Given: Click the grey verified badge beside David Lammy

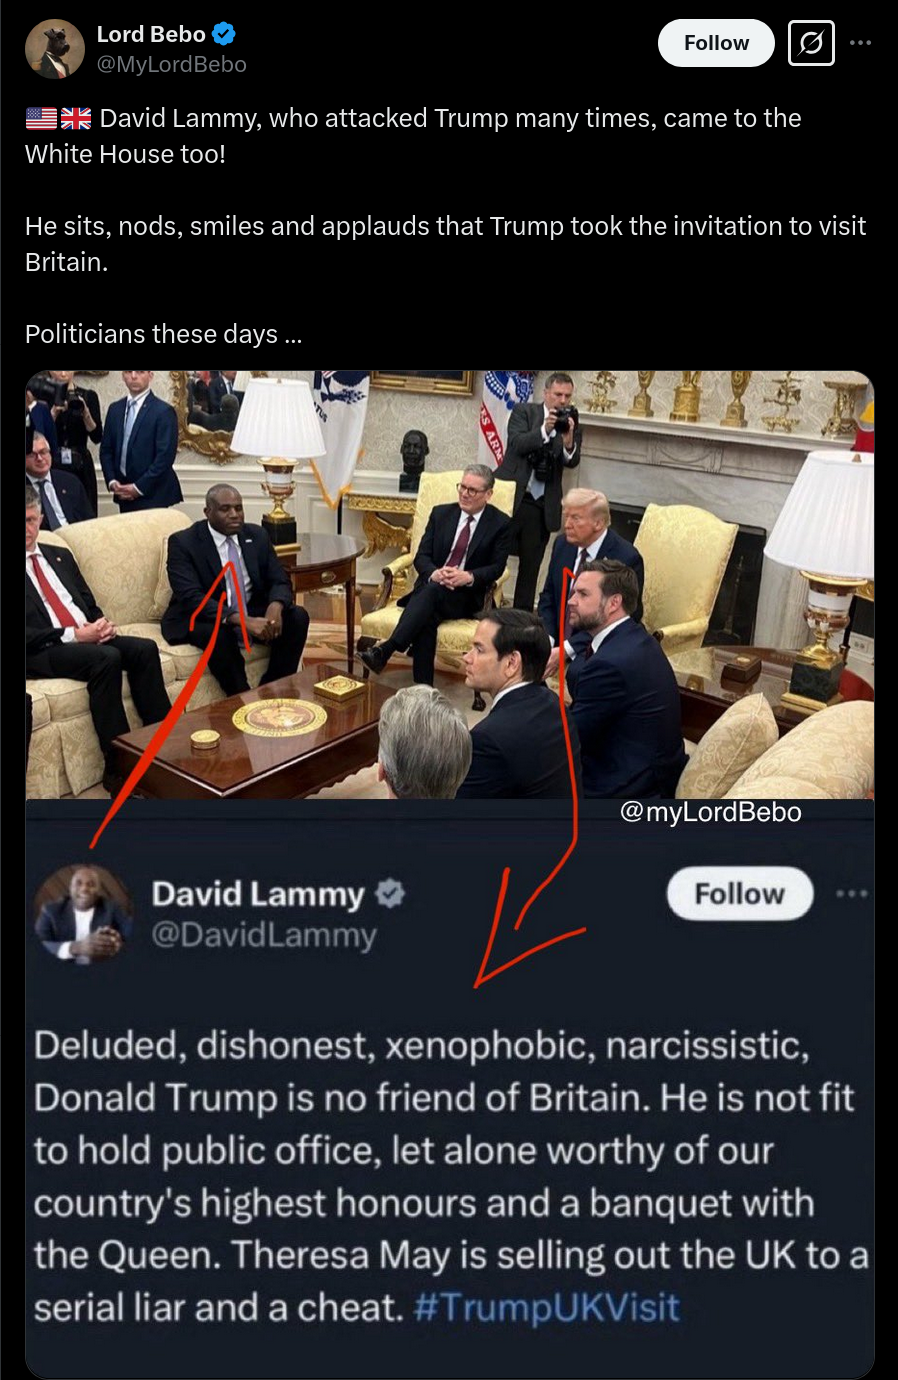Looking at the screenshot, I should (390, 893).
